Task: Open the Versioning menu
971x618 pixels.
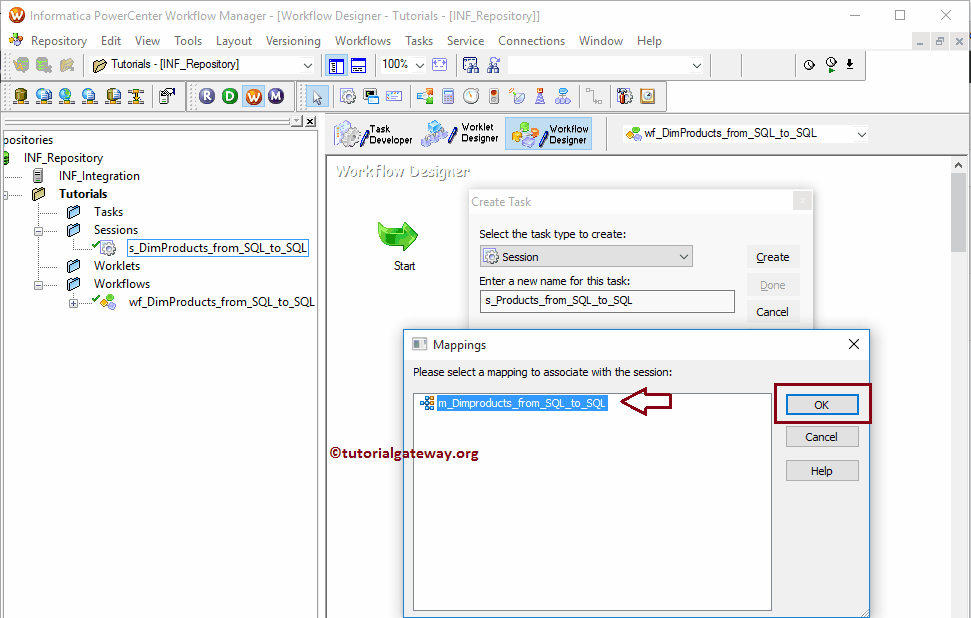Action: [293, 41]
